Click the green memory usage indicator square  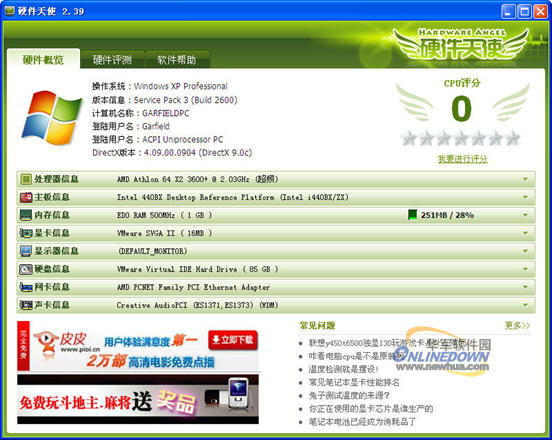coord(412,215)
